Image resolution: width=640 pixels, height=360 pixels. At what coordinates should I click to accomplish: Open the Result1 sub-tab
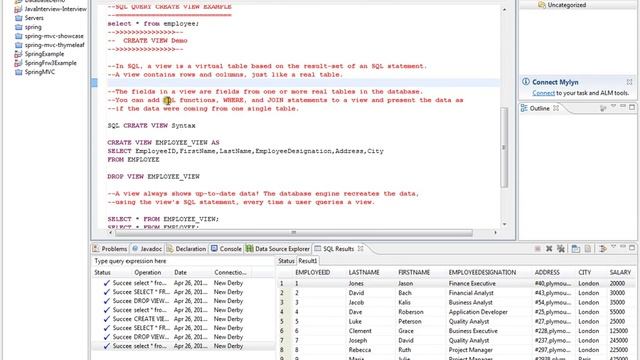pyautogui.click(x=307, y=261)
